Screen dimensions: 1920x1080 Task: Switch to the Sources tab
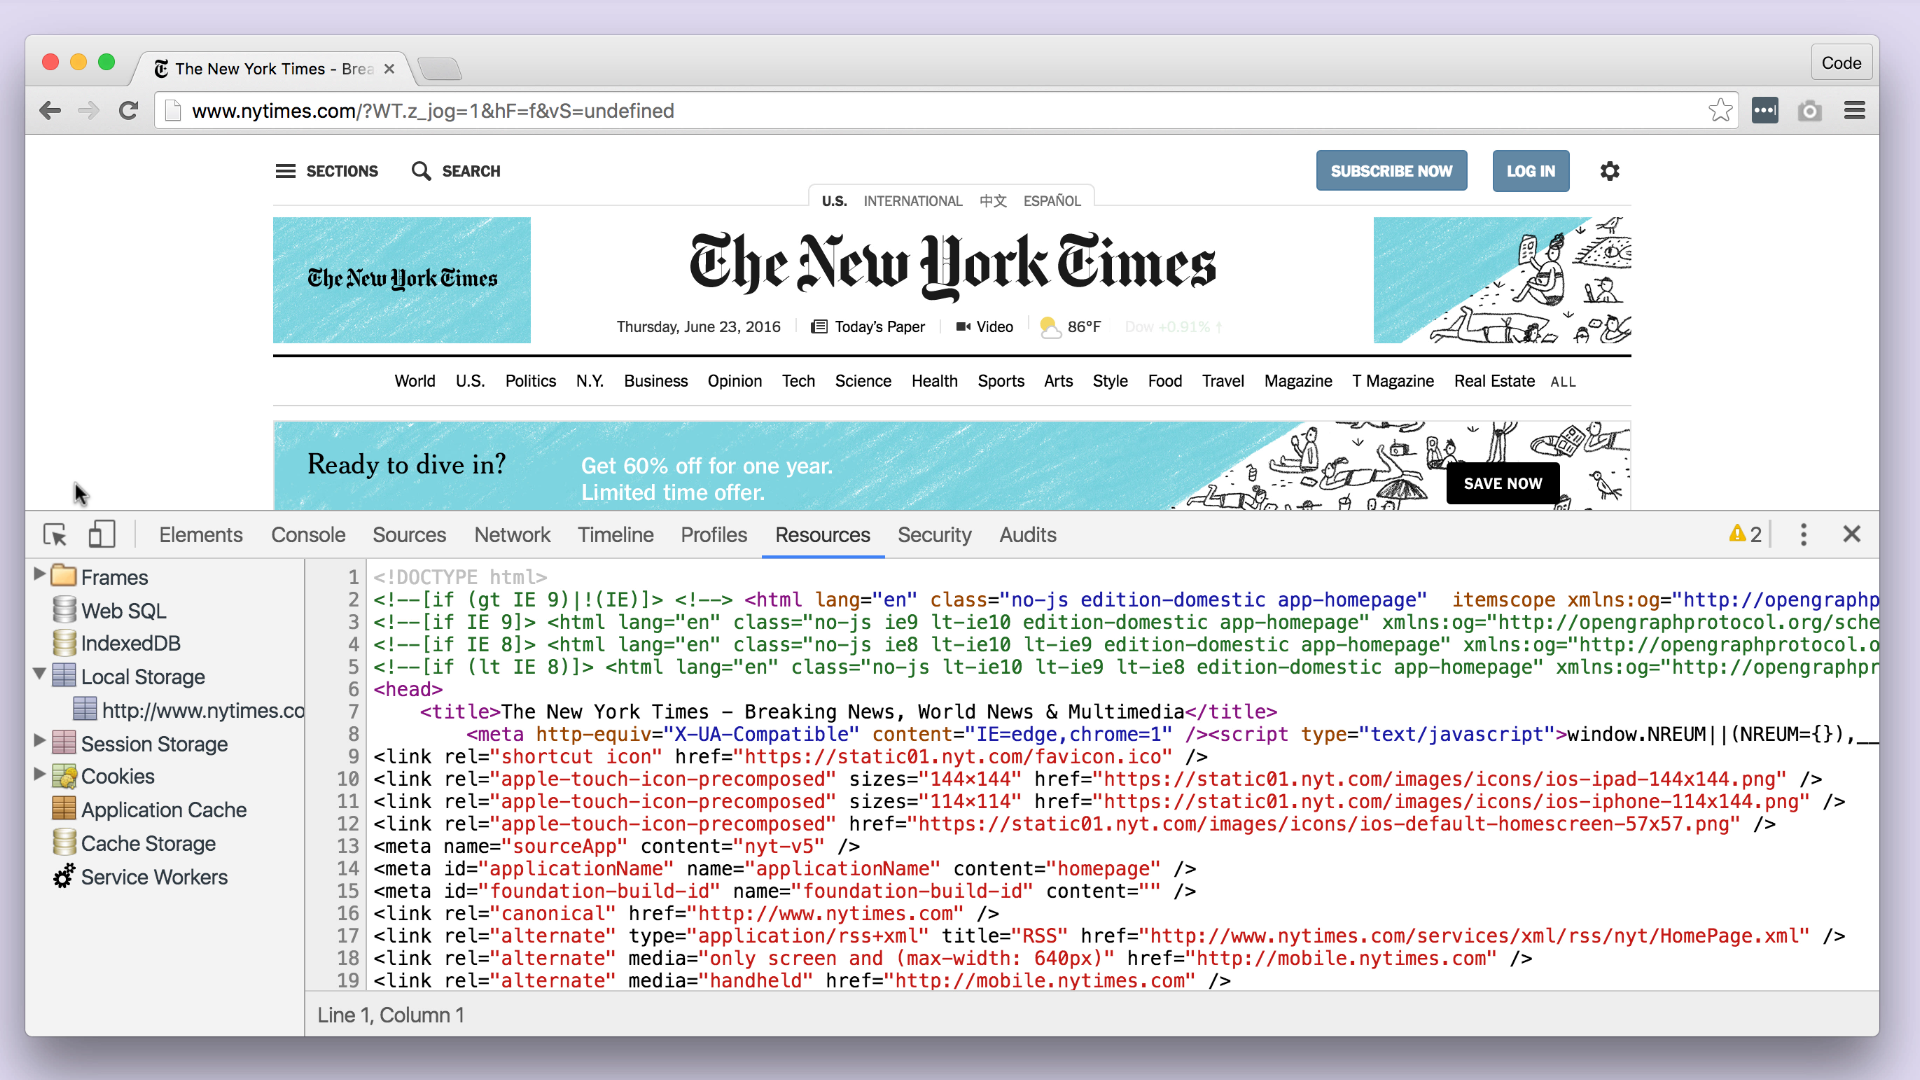point(409,535)
